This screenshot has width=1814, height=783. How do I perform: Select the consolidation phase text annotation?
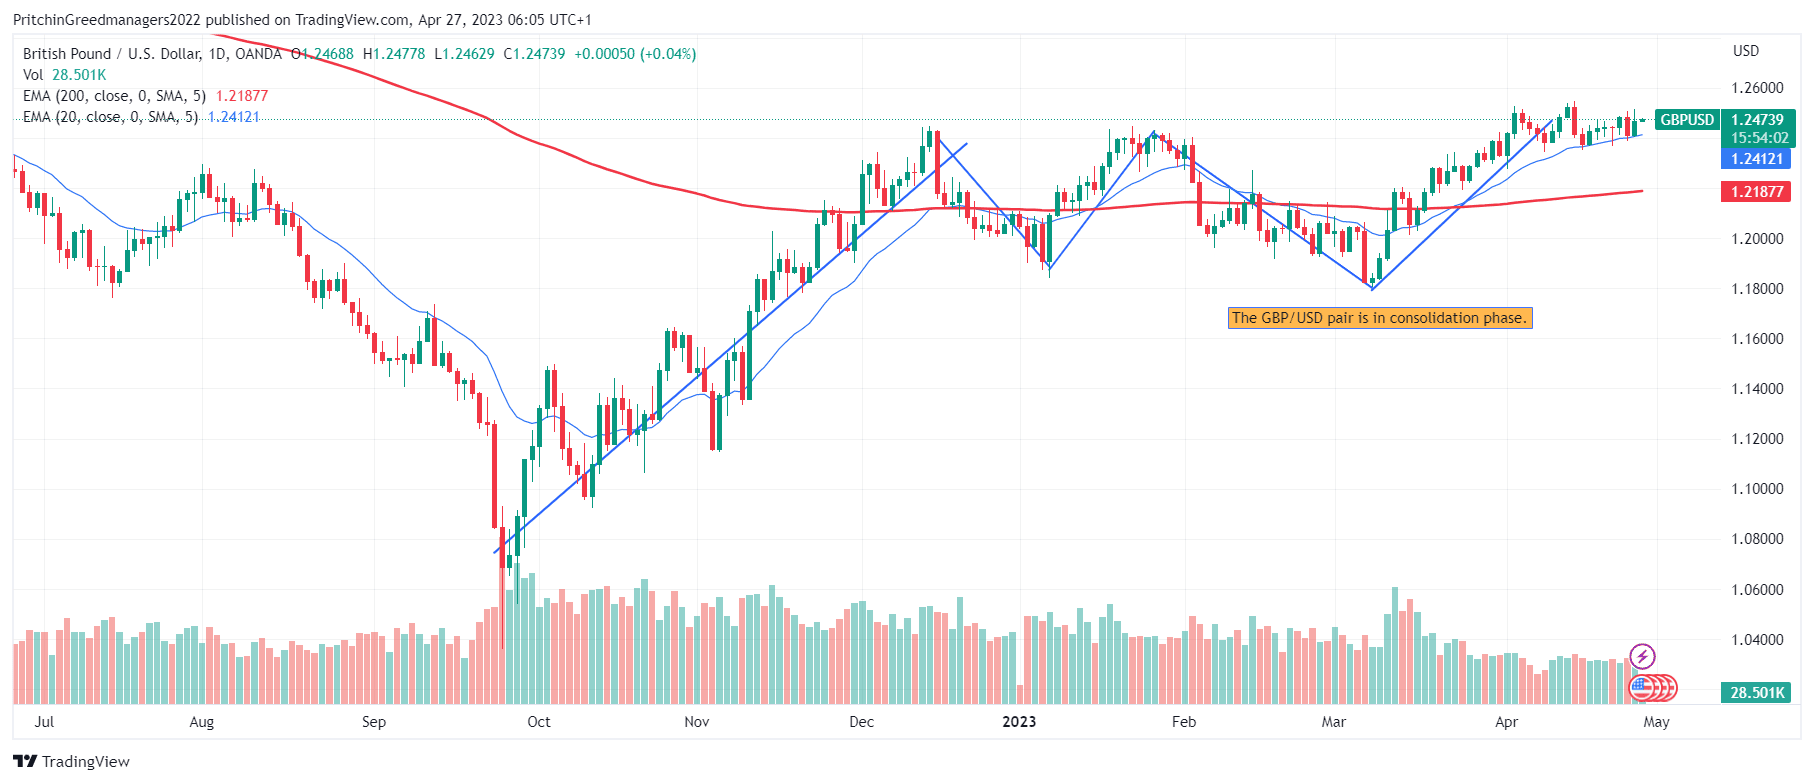[1379, 318]
